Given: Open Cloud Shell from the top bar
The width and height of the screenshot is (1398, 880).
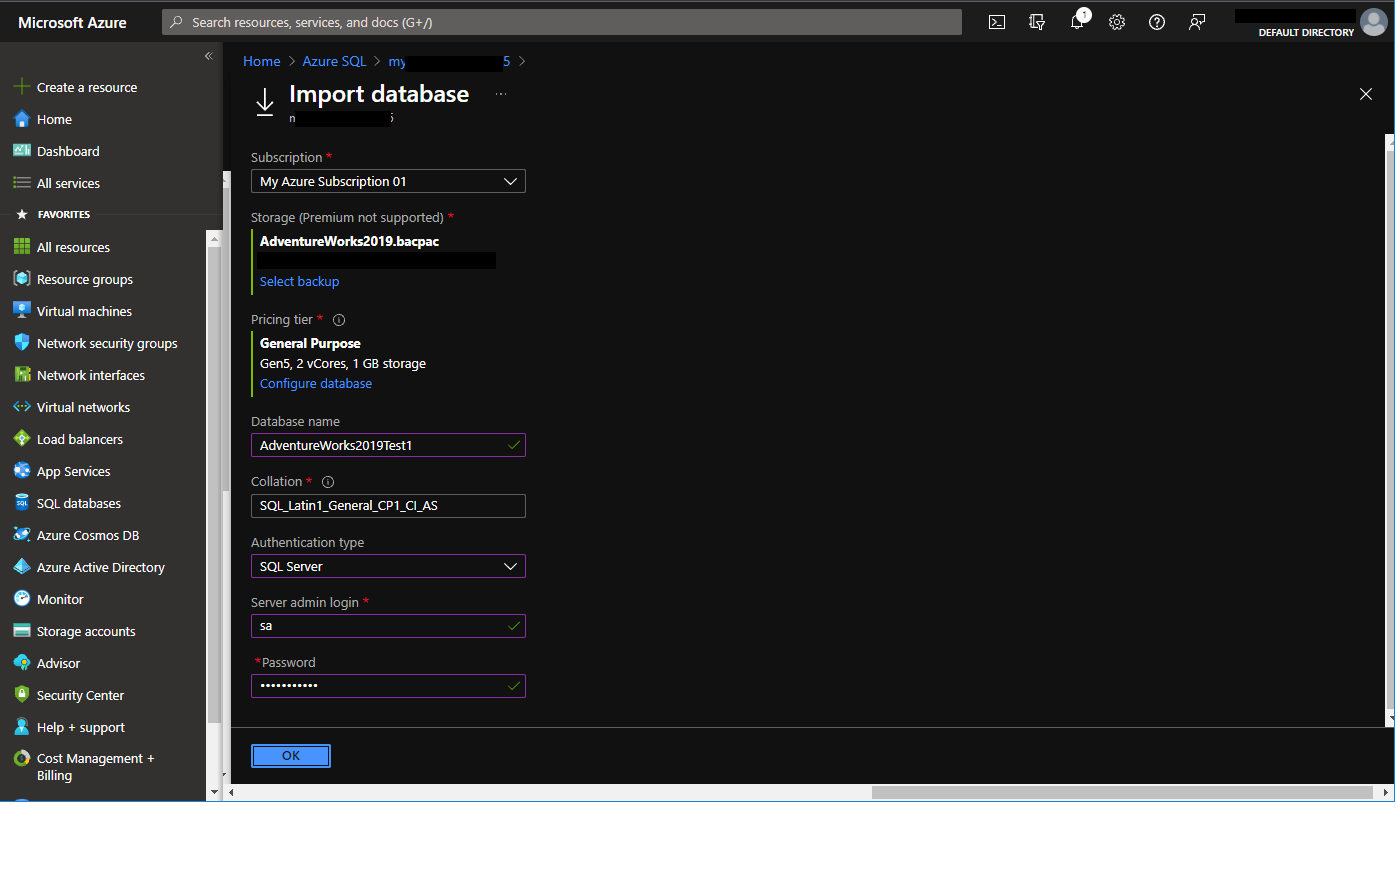Looking at the screenshot, I should click(997, 22).
